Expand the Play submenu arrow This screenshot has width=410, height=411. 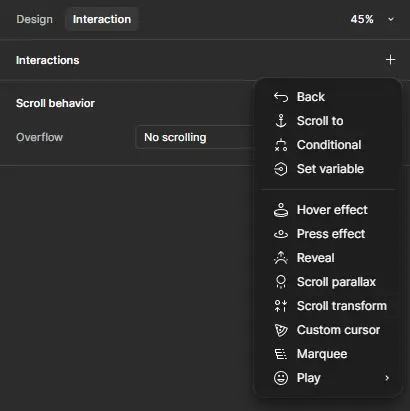[387, 378]
